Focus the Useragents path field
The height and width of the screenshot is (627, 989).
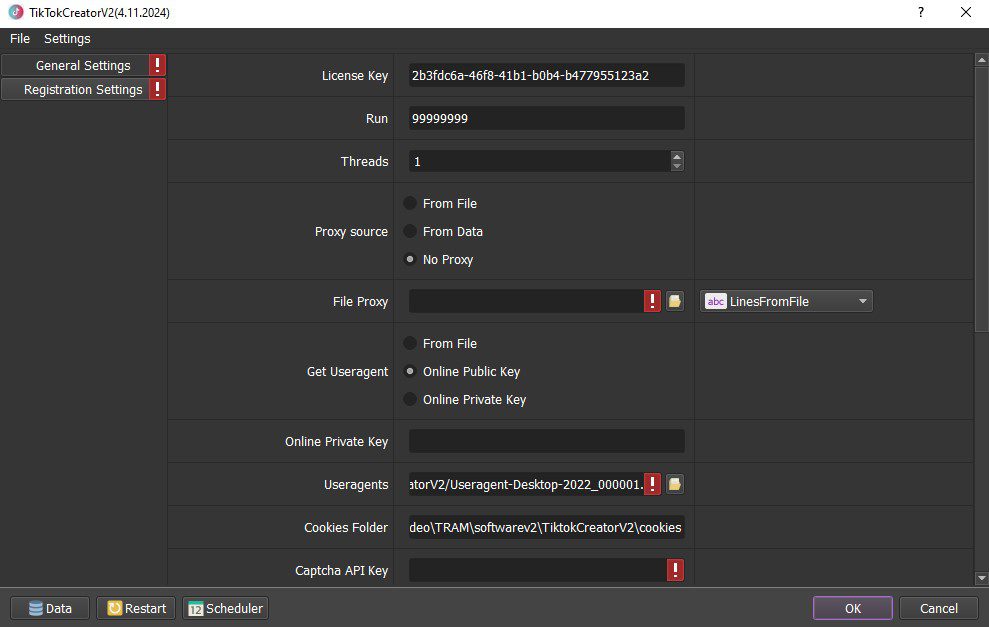pos(526,484)
